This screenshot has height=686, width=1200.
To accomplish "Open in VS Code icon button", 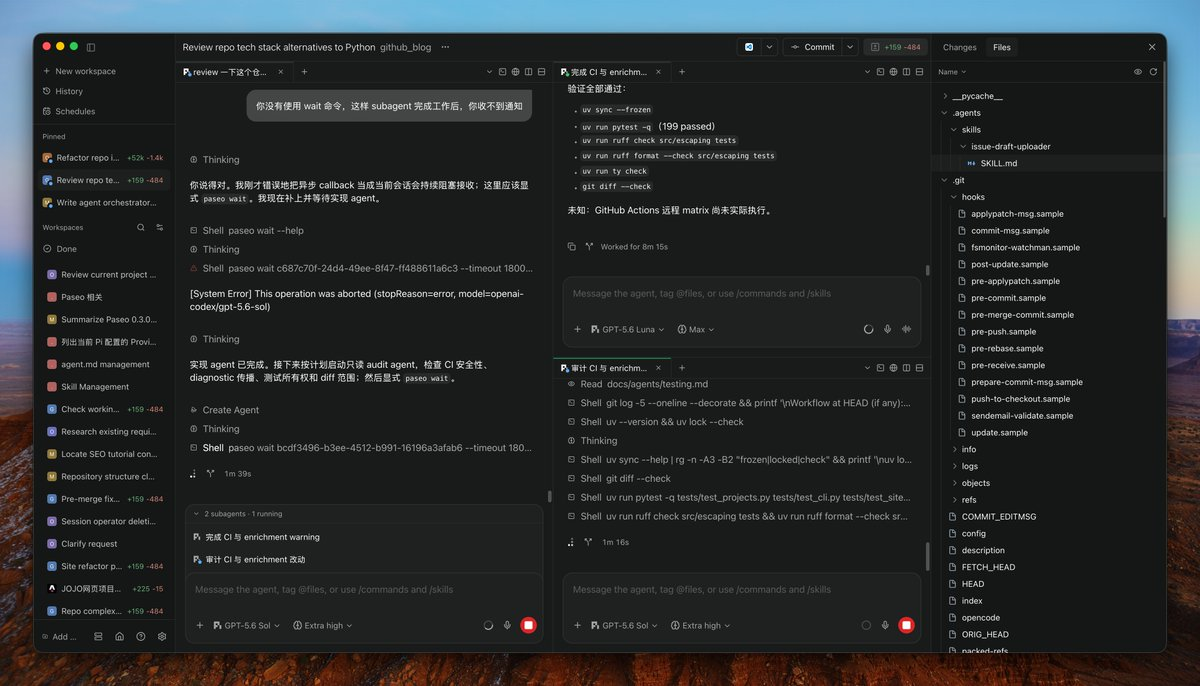I will coord(749,47).
